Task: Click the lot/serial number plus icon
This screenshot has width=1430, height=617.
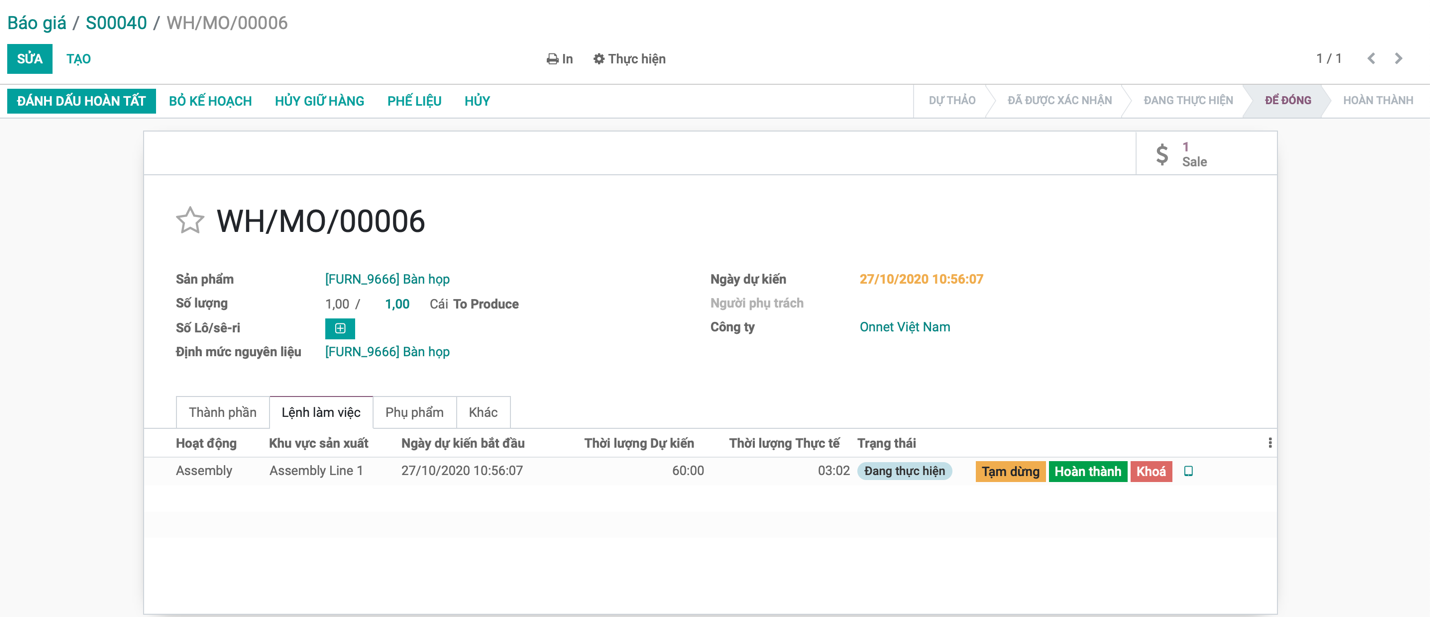Action: point(340,328)
